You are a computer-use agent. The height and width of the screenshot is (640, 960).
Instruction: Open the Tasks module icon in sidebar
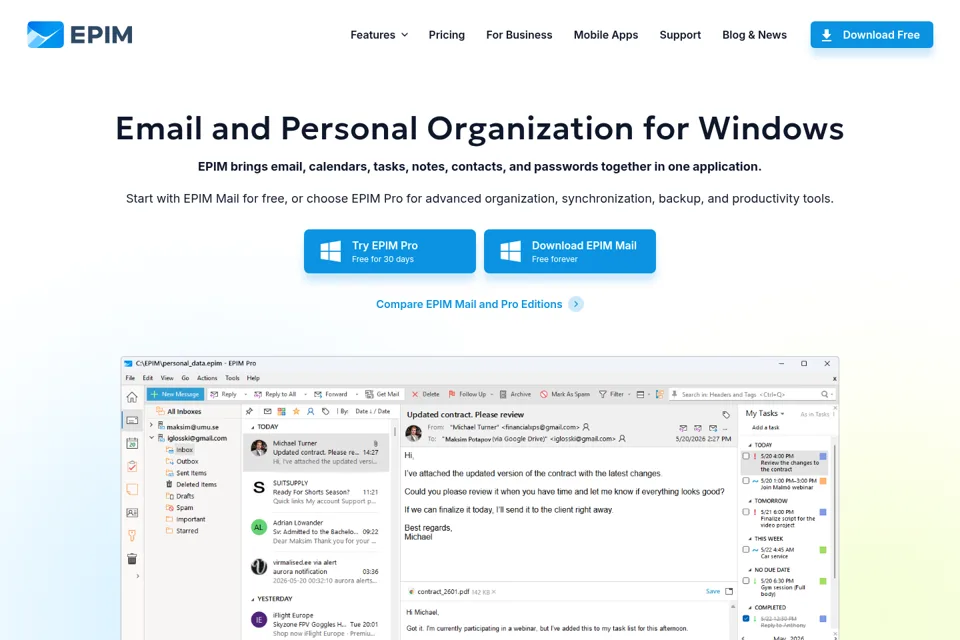pos(132,466)
